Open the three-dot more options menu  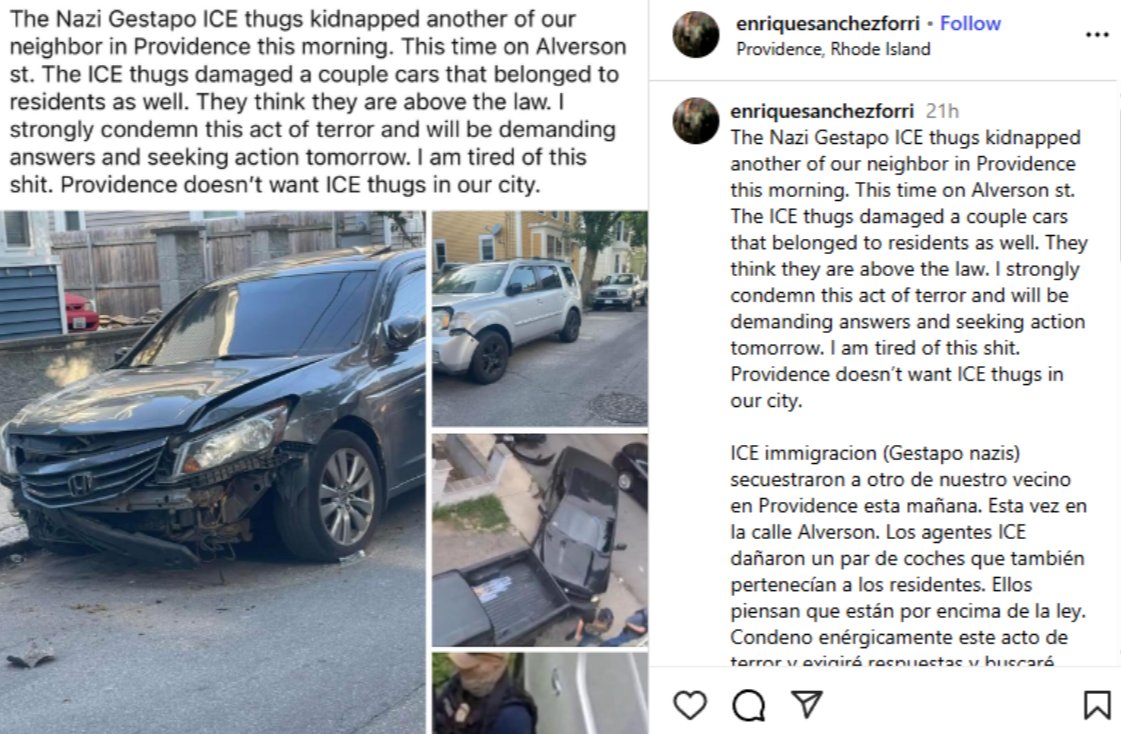(x=1097, y=34)
